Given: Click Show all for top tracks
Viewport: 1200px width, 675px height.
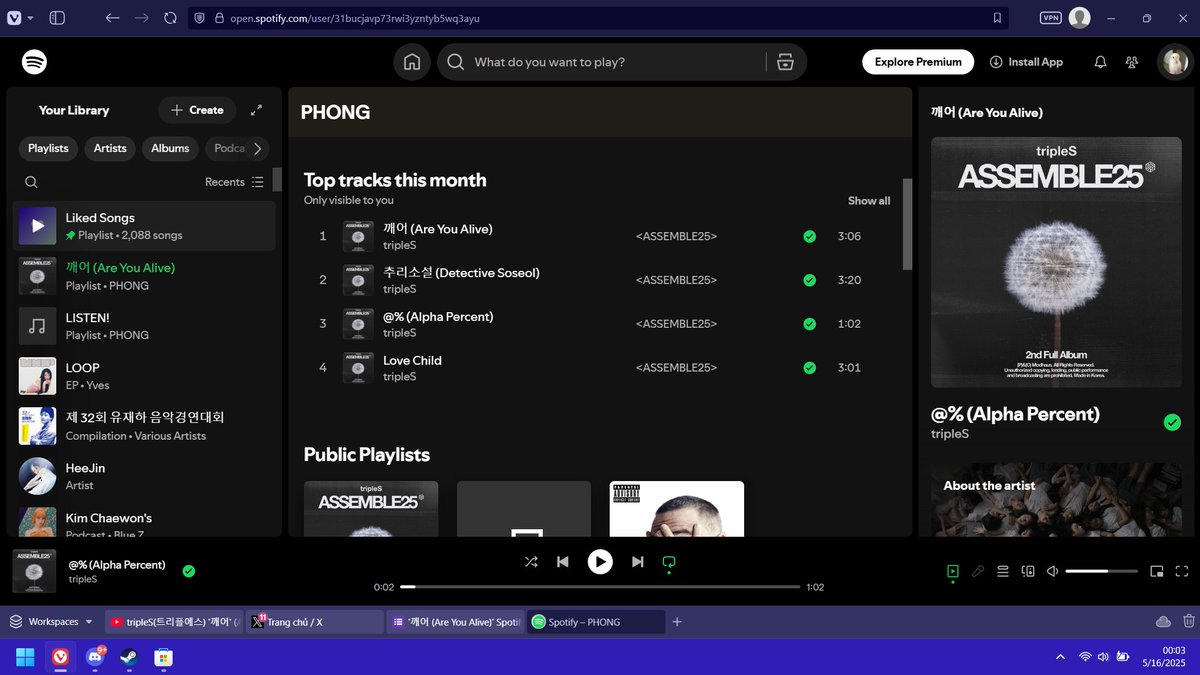Looking at the screenshot, I should tap(869, 201).
